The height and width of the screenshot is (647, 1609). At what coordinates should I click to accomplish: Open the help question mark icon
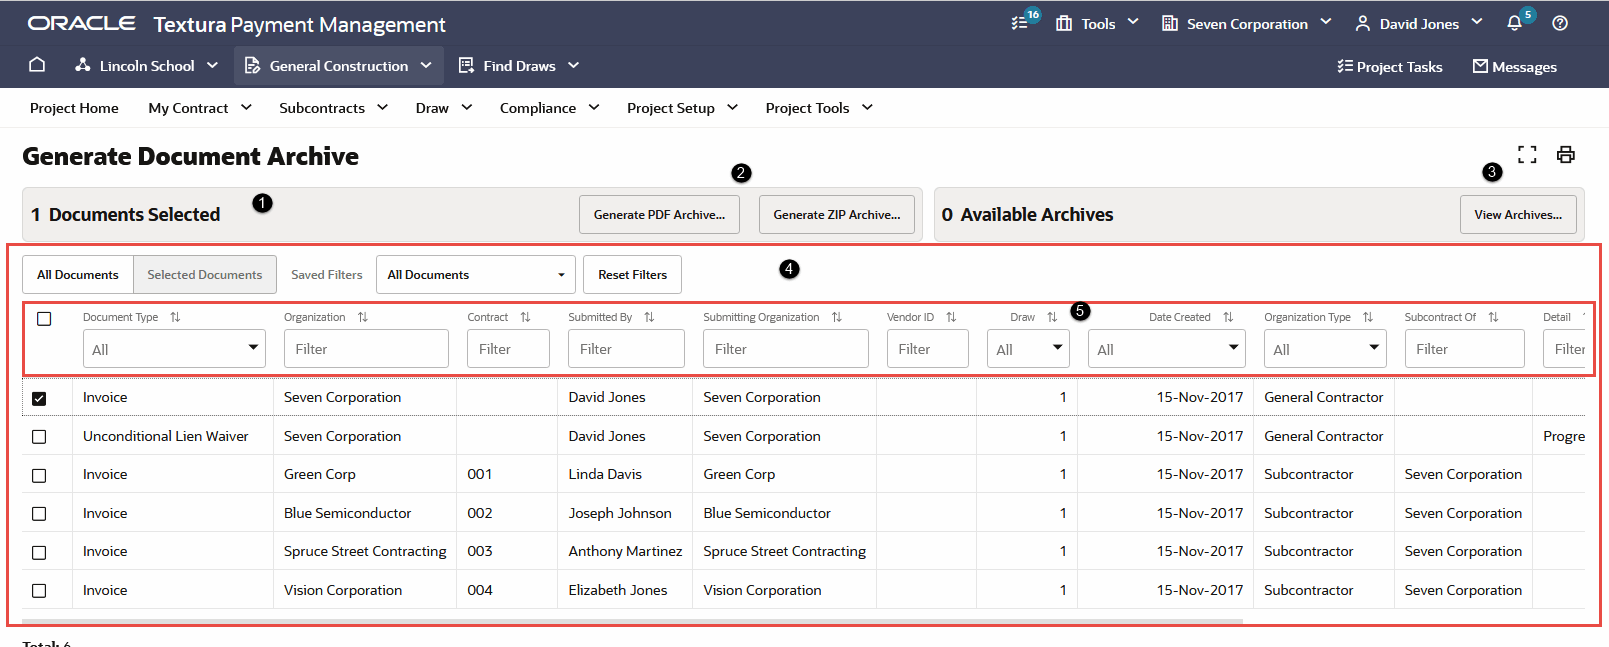(x=1560, y=23)
